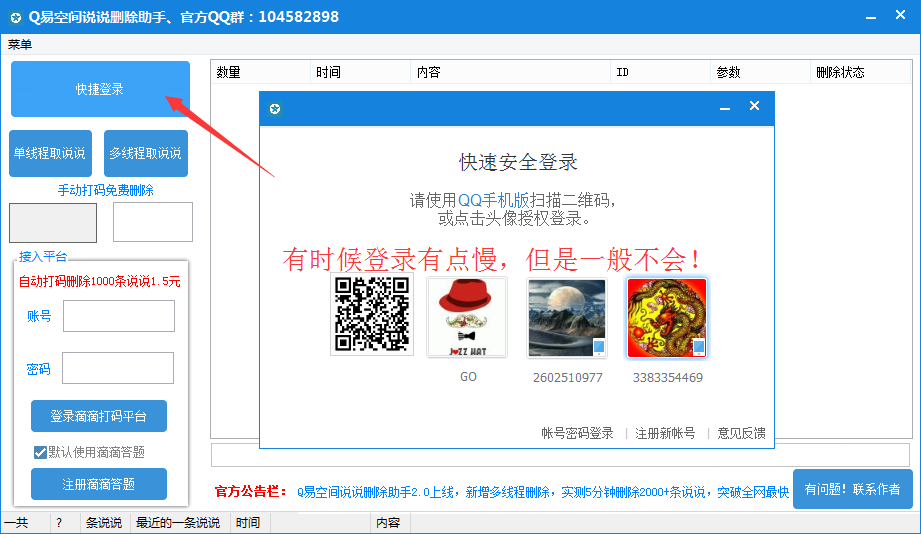
Task: Open 注册新帐号 link
Action: (x=665, y=434)
